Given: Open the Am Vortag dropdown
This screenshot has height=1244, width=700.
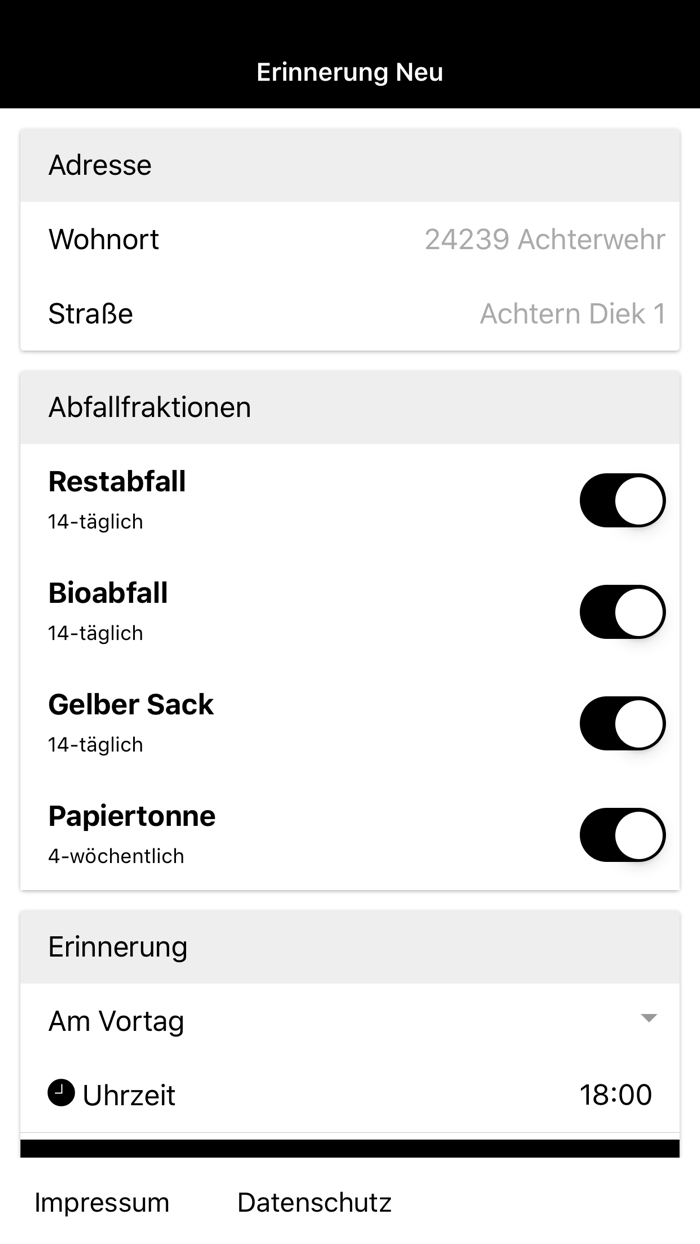Looking at the screenshot, I should point(349,1020).
